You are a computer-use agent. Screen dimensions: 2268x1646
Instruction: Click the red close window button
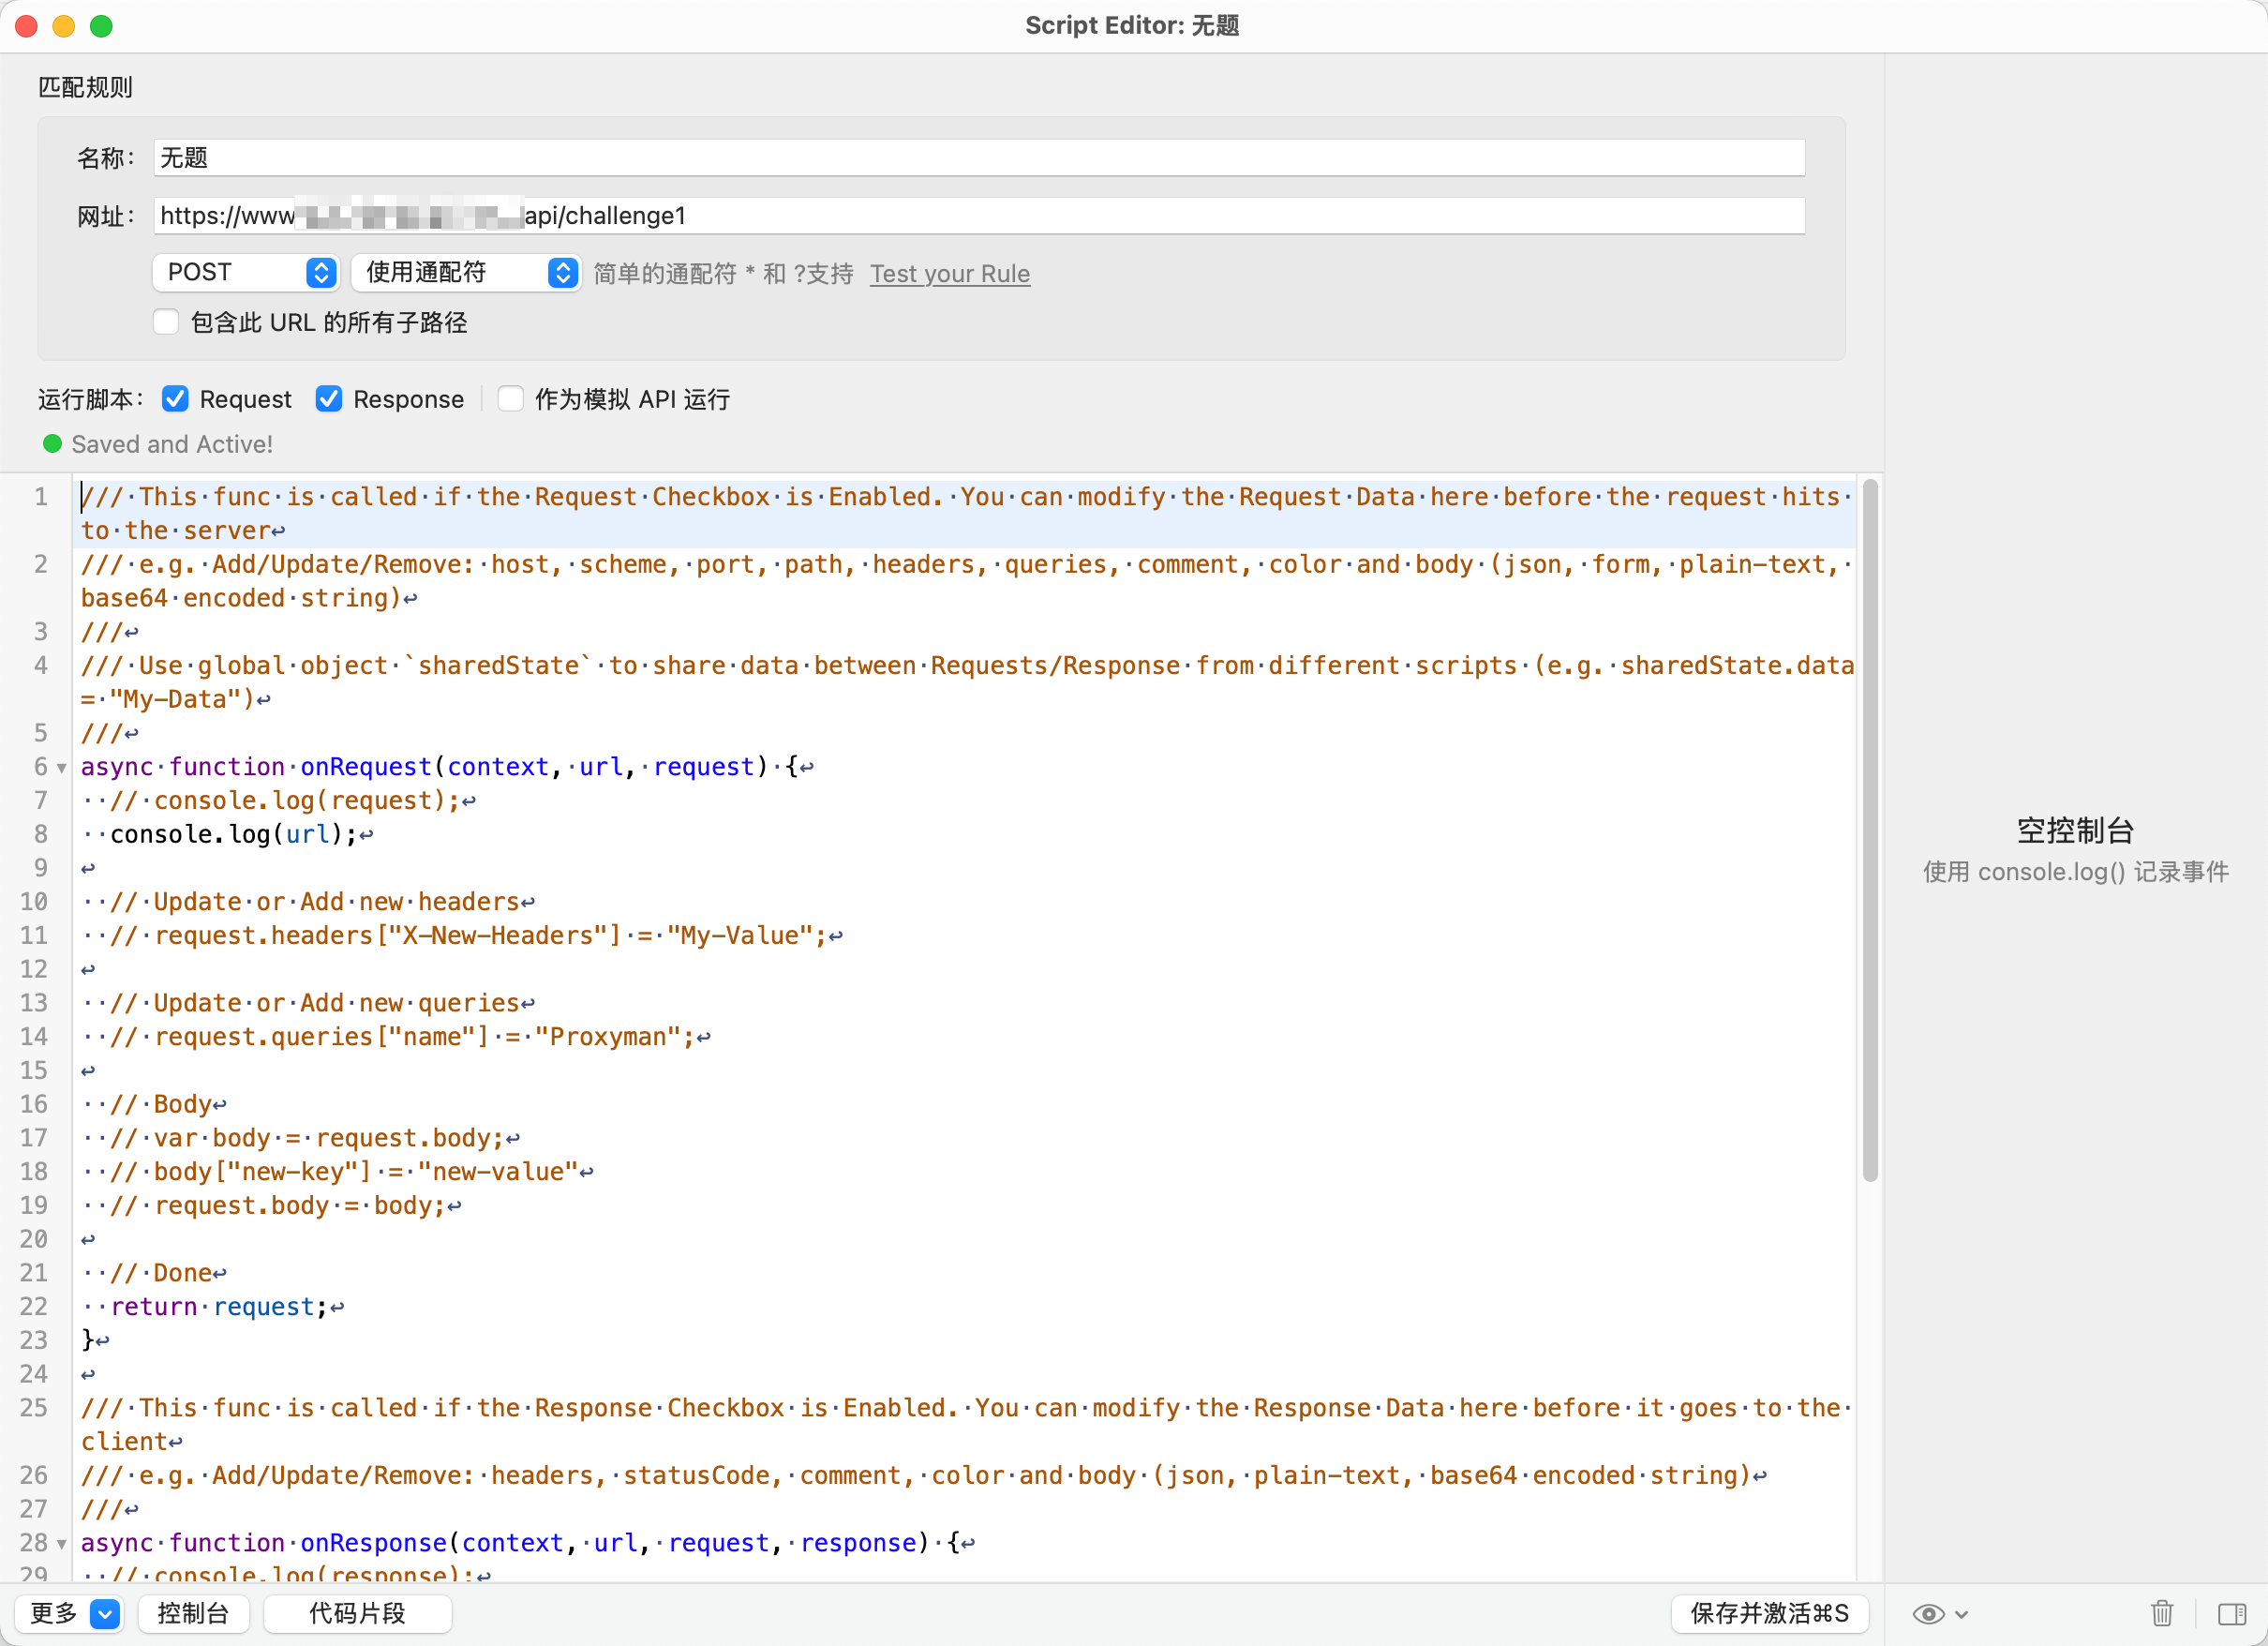tap(27, 26)
